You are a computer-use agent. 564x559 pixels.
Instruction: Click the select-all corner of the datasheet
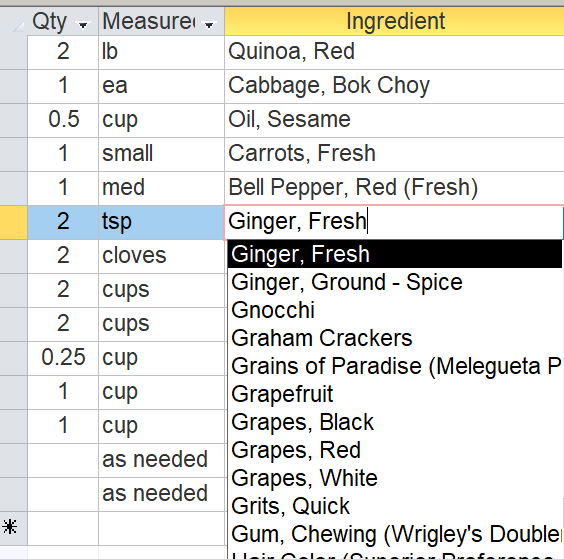point(14,22)
